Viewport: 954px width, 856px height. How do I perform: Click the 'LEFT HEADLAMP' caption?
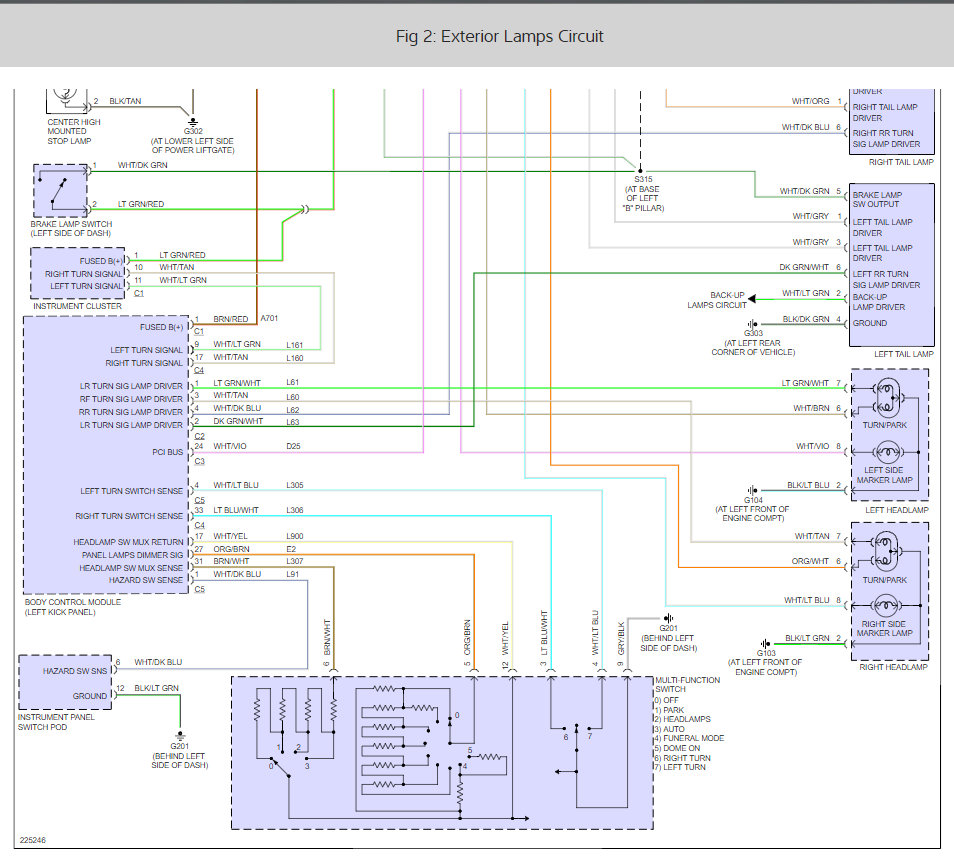pos(897,510)
